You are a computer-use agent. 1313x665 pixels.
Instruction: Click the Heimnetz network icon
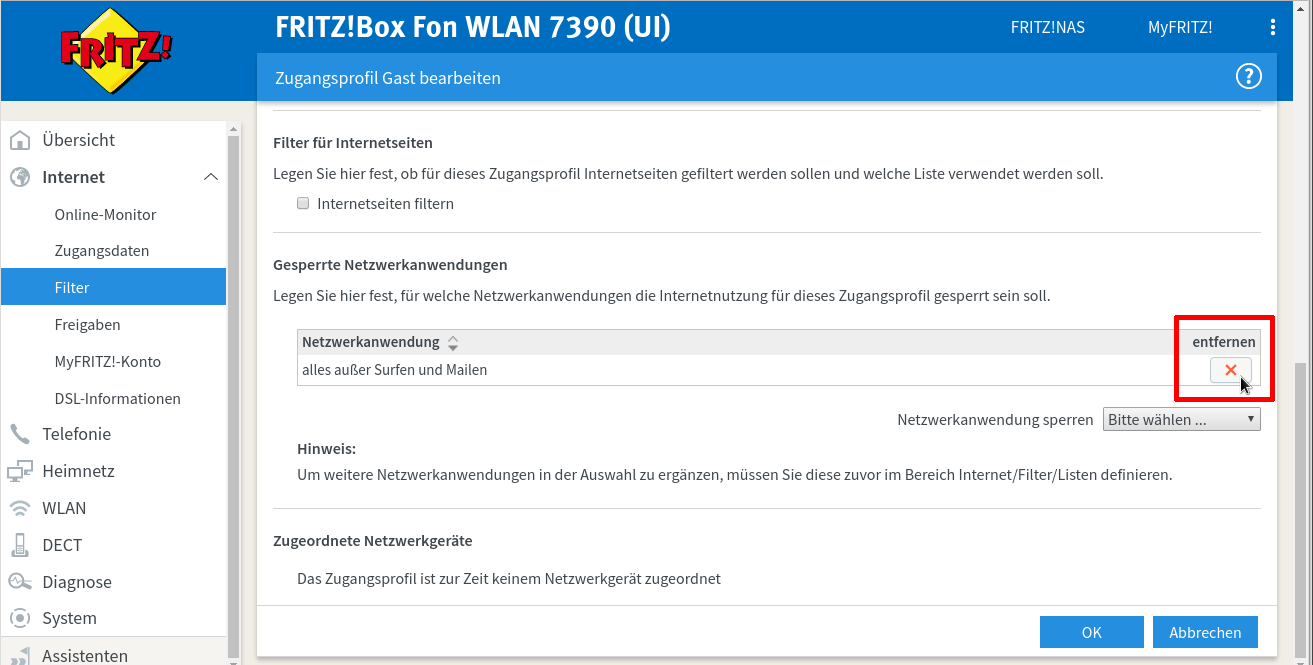pyautogui.click(x=20, y=471)
